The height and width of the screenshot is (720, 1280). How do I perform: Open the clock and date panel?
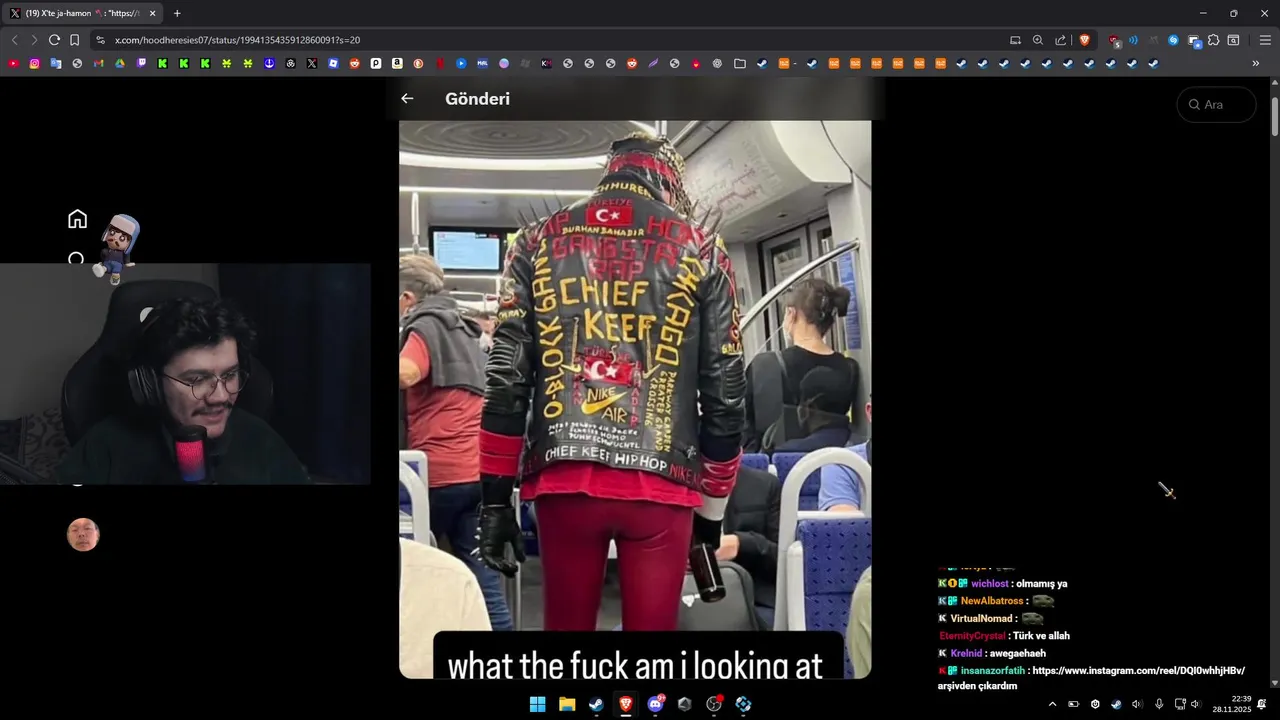[1232, 704]
